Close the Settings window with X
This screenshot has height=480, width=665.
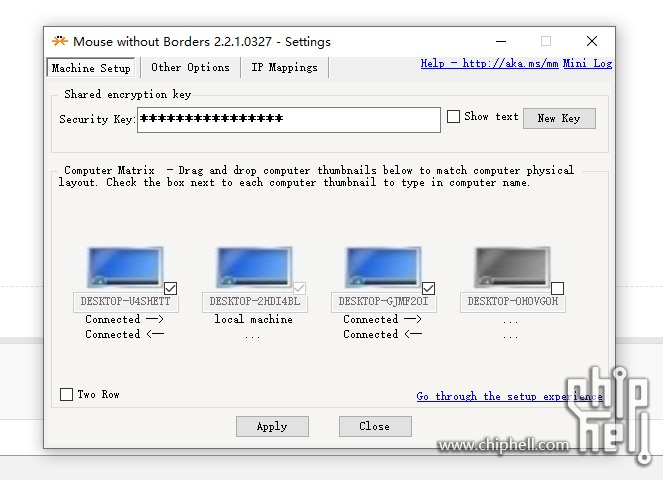(592, 41)
